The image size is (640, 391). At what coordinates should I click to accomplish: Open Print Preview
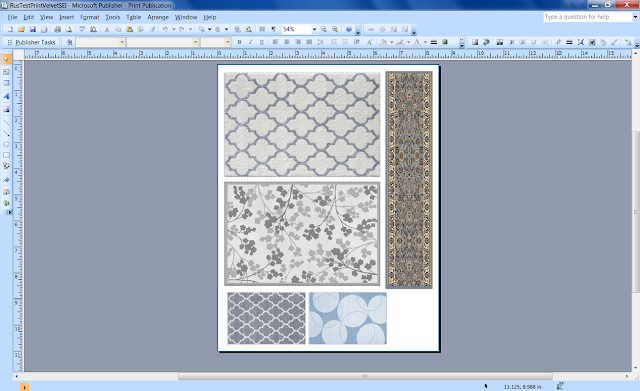(x=69, y=29)
